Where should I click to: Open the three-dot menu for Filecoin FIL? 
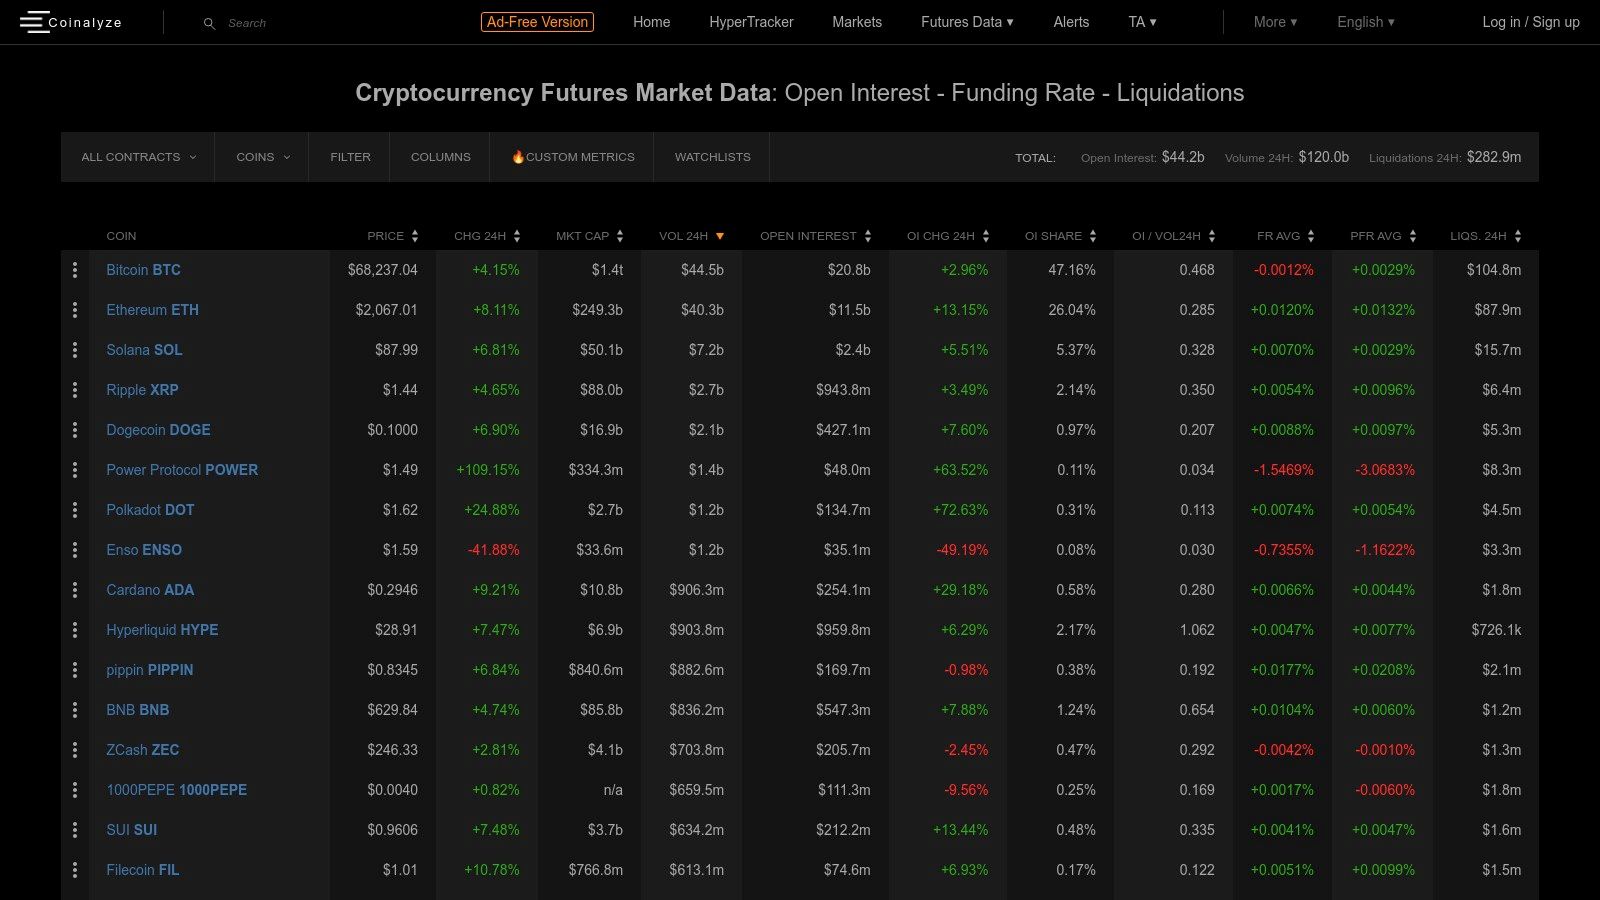coord(75,870)
